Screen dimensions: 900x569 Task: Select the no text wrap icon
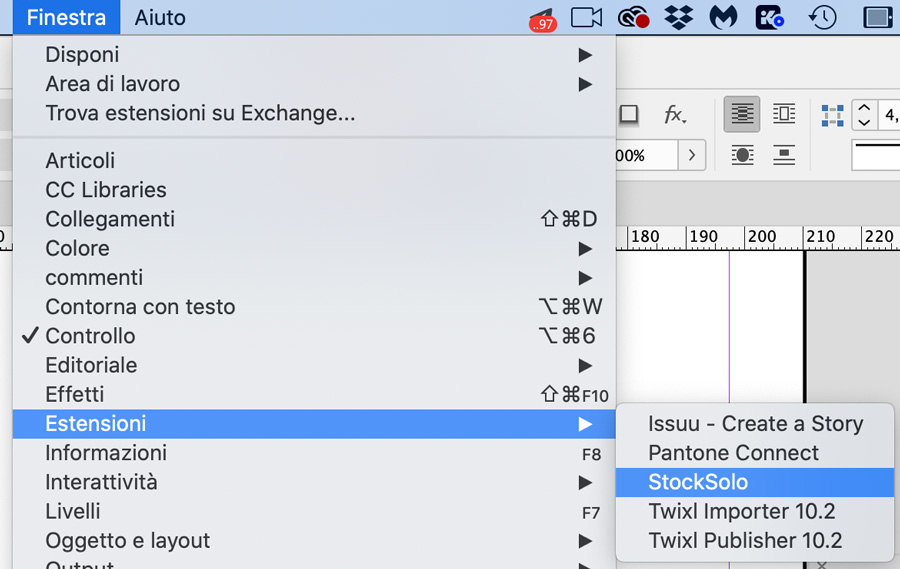coord(742,114)
